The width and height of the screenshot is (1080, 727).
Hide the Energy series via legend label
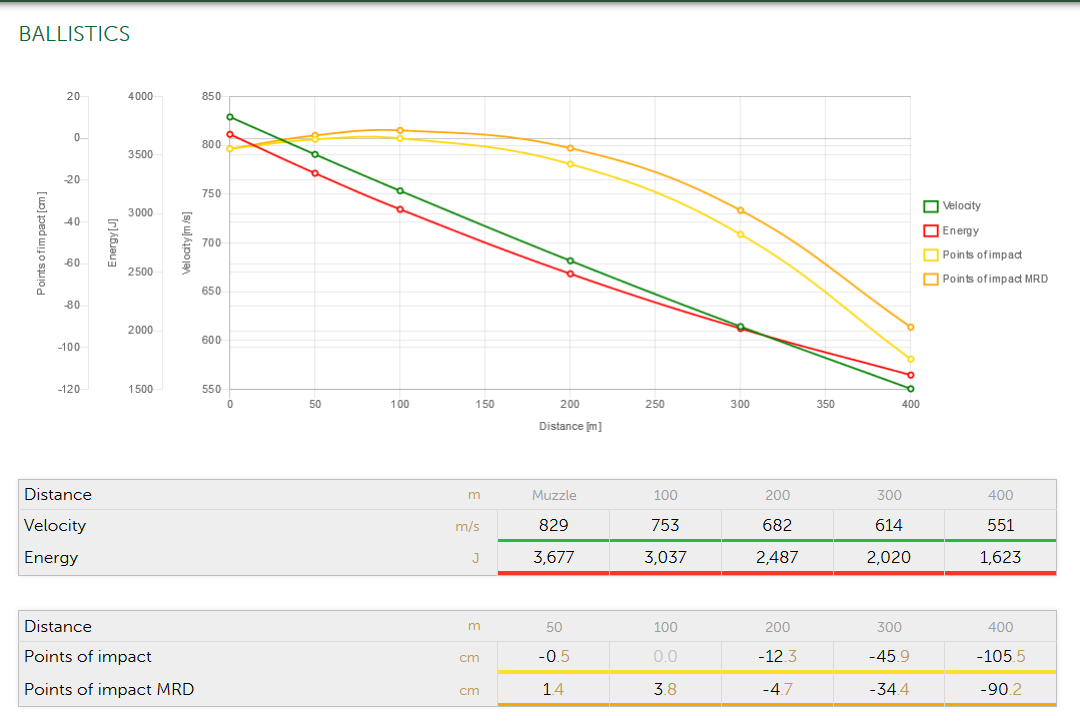click(960, 231)
